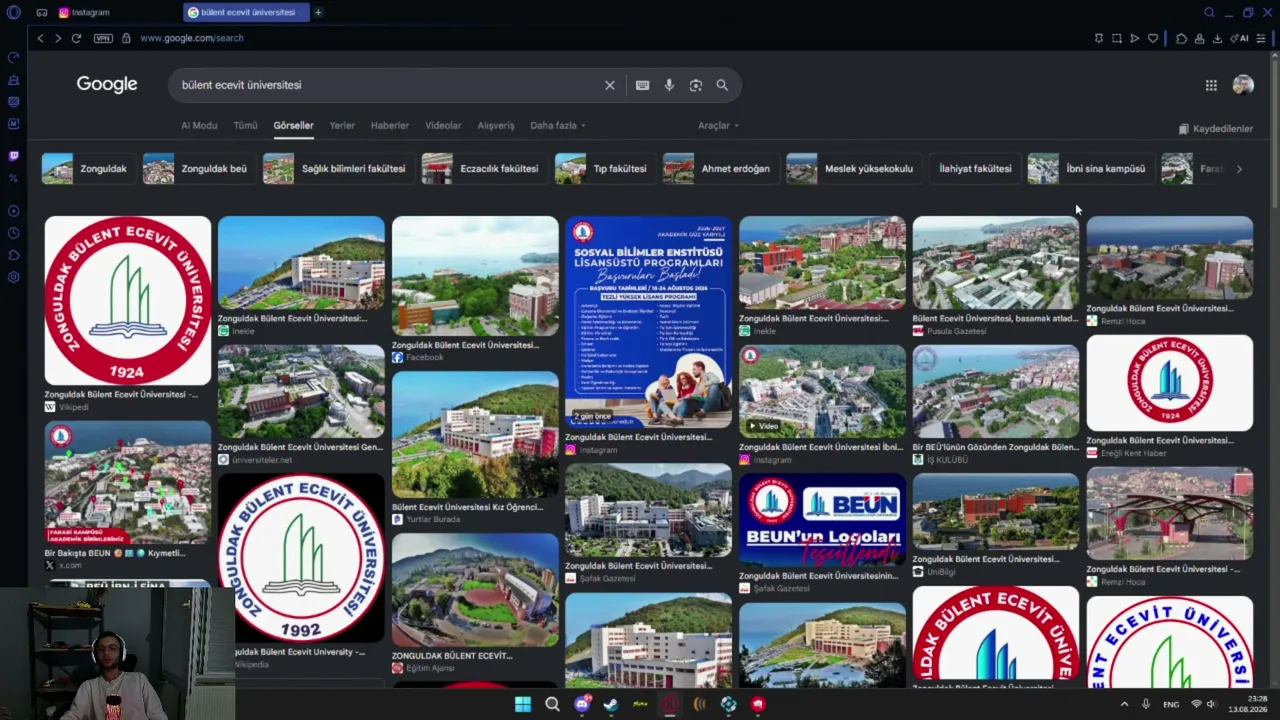Open the BEUN'un Logoları image result
The width and height of the screenshot is (1280, 720).
(822, 519)
